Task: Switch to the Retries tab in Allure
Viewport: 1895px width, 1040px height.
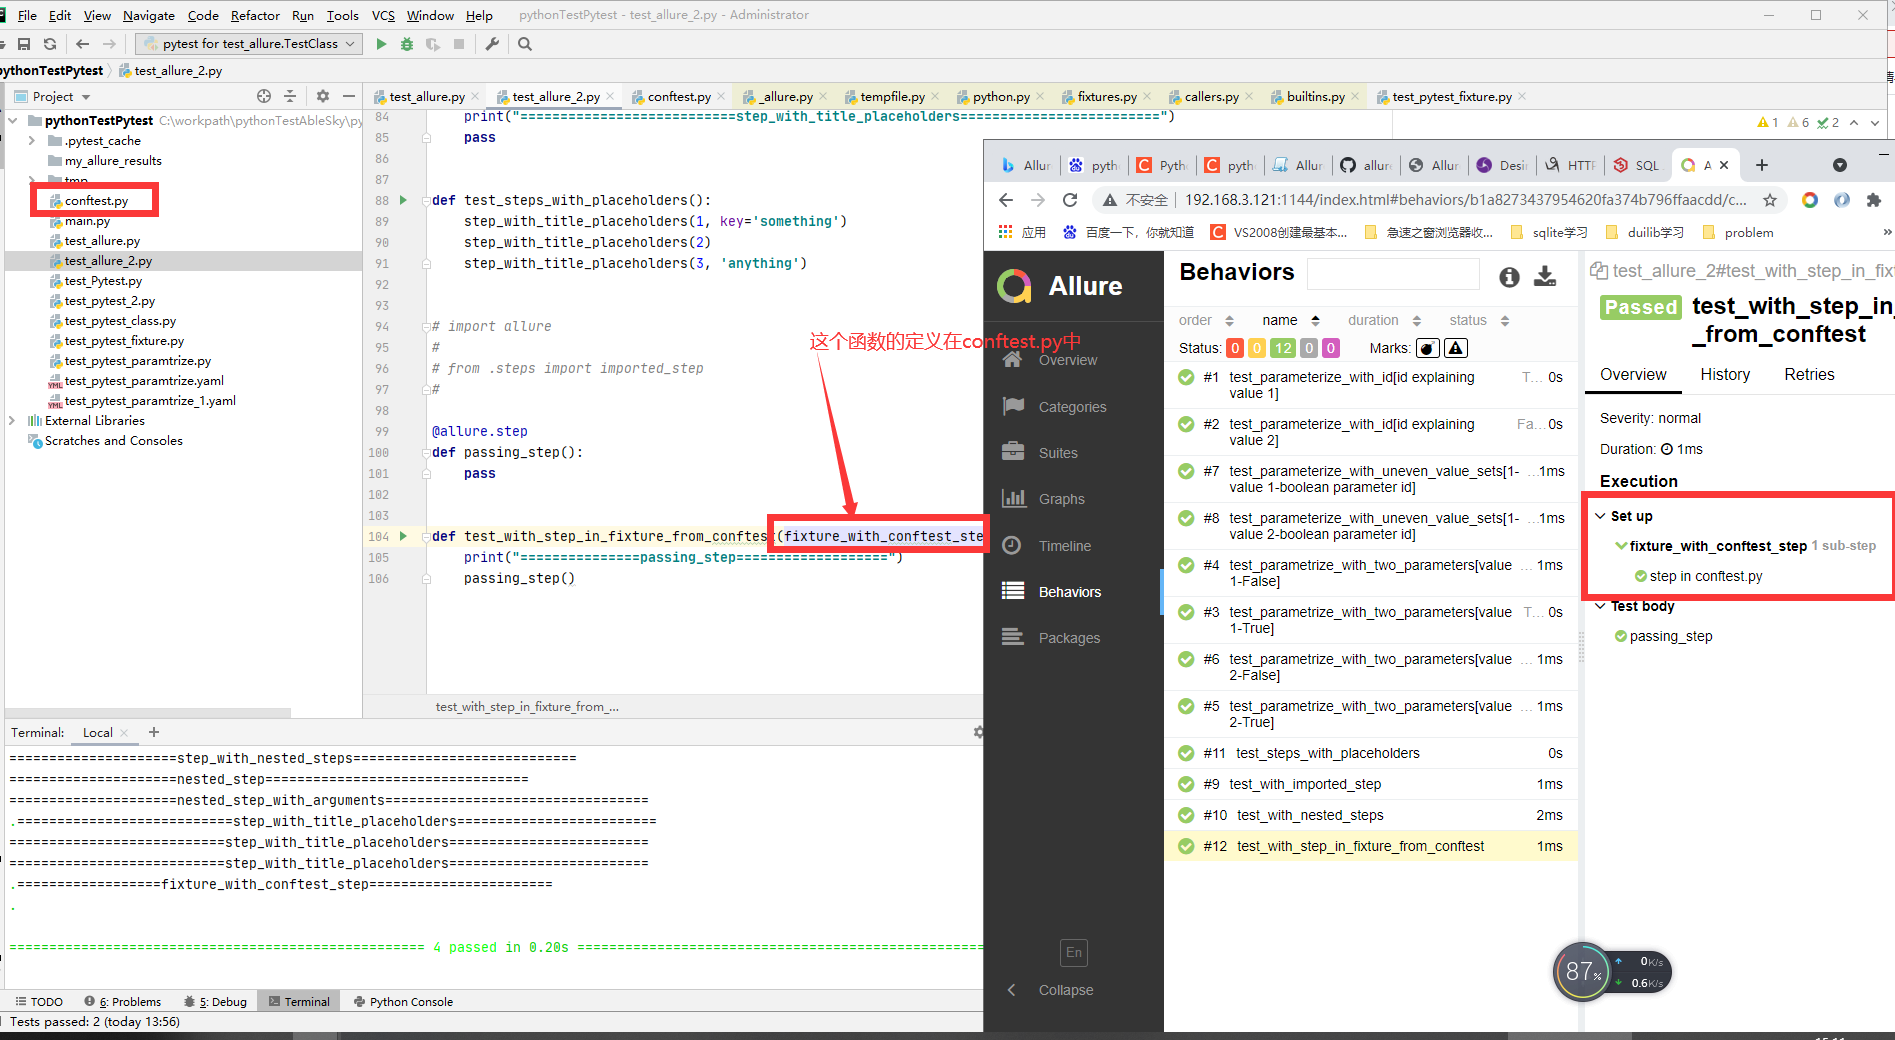Action: coord(1809,375)
